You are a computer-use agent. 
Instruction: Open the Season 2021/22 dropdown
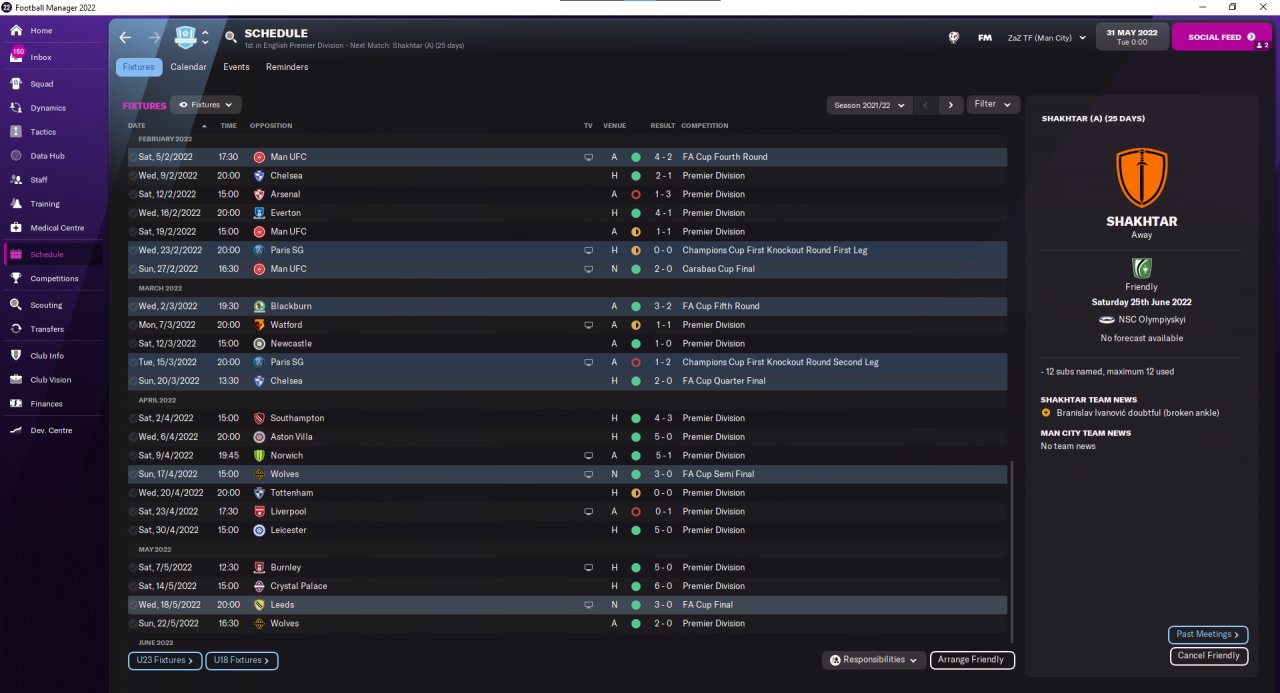click(870, 105)
